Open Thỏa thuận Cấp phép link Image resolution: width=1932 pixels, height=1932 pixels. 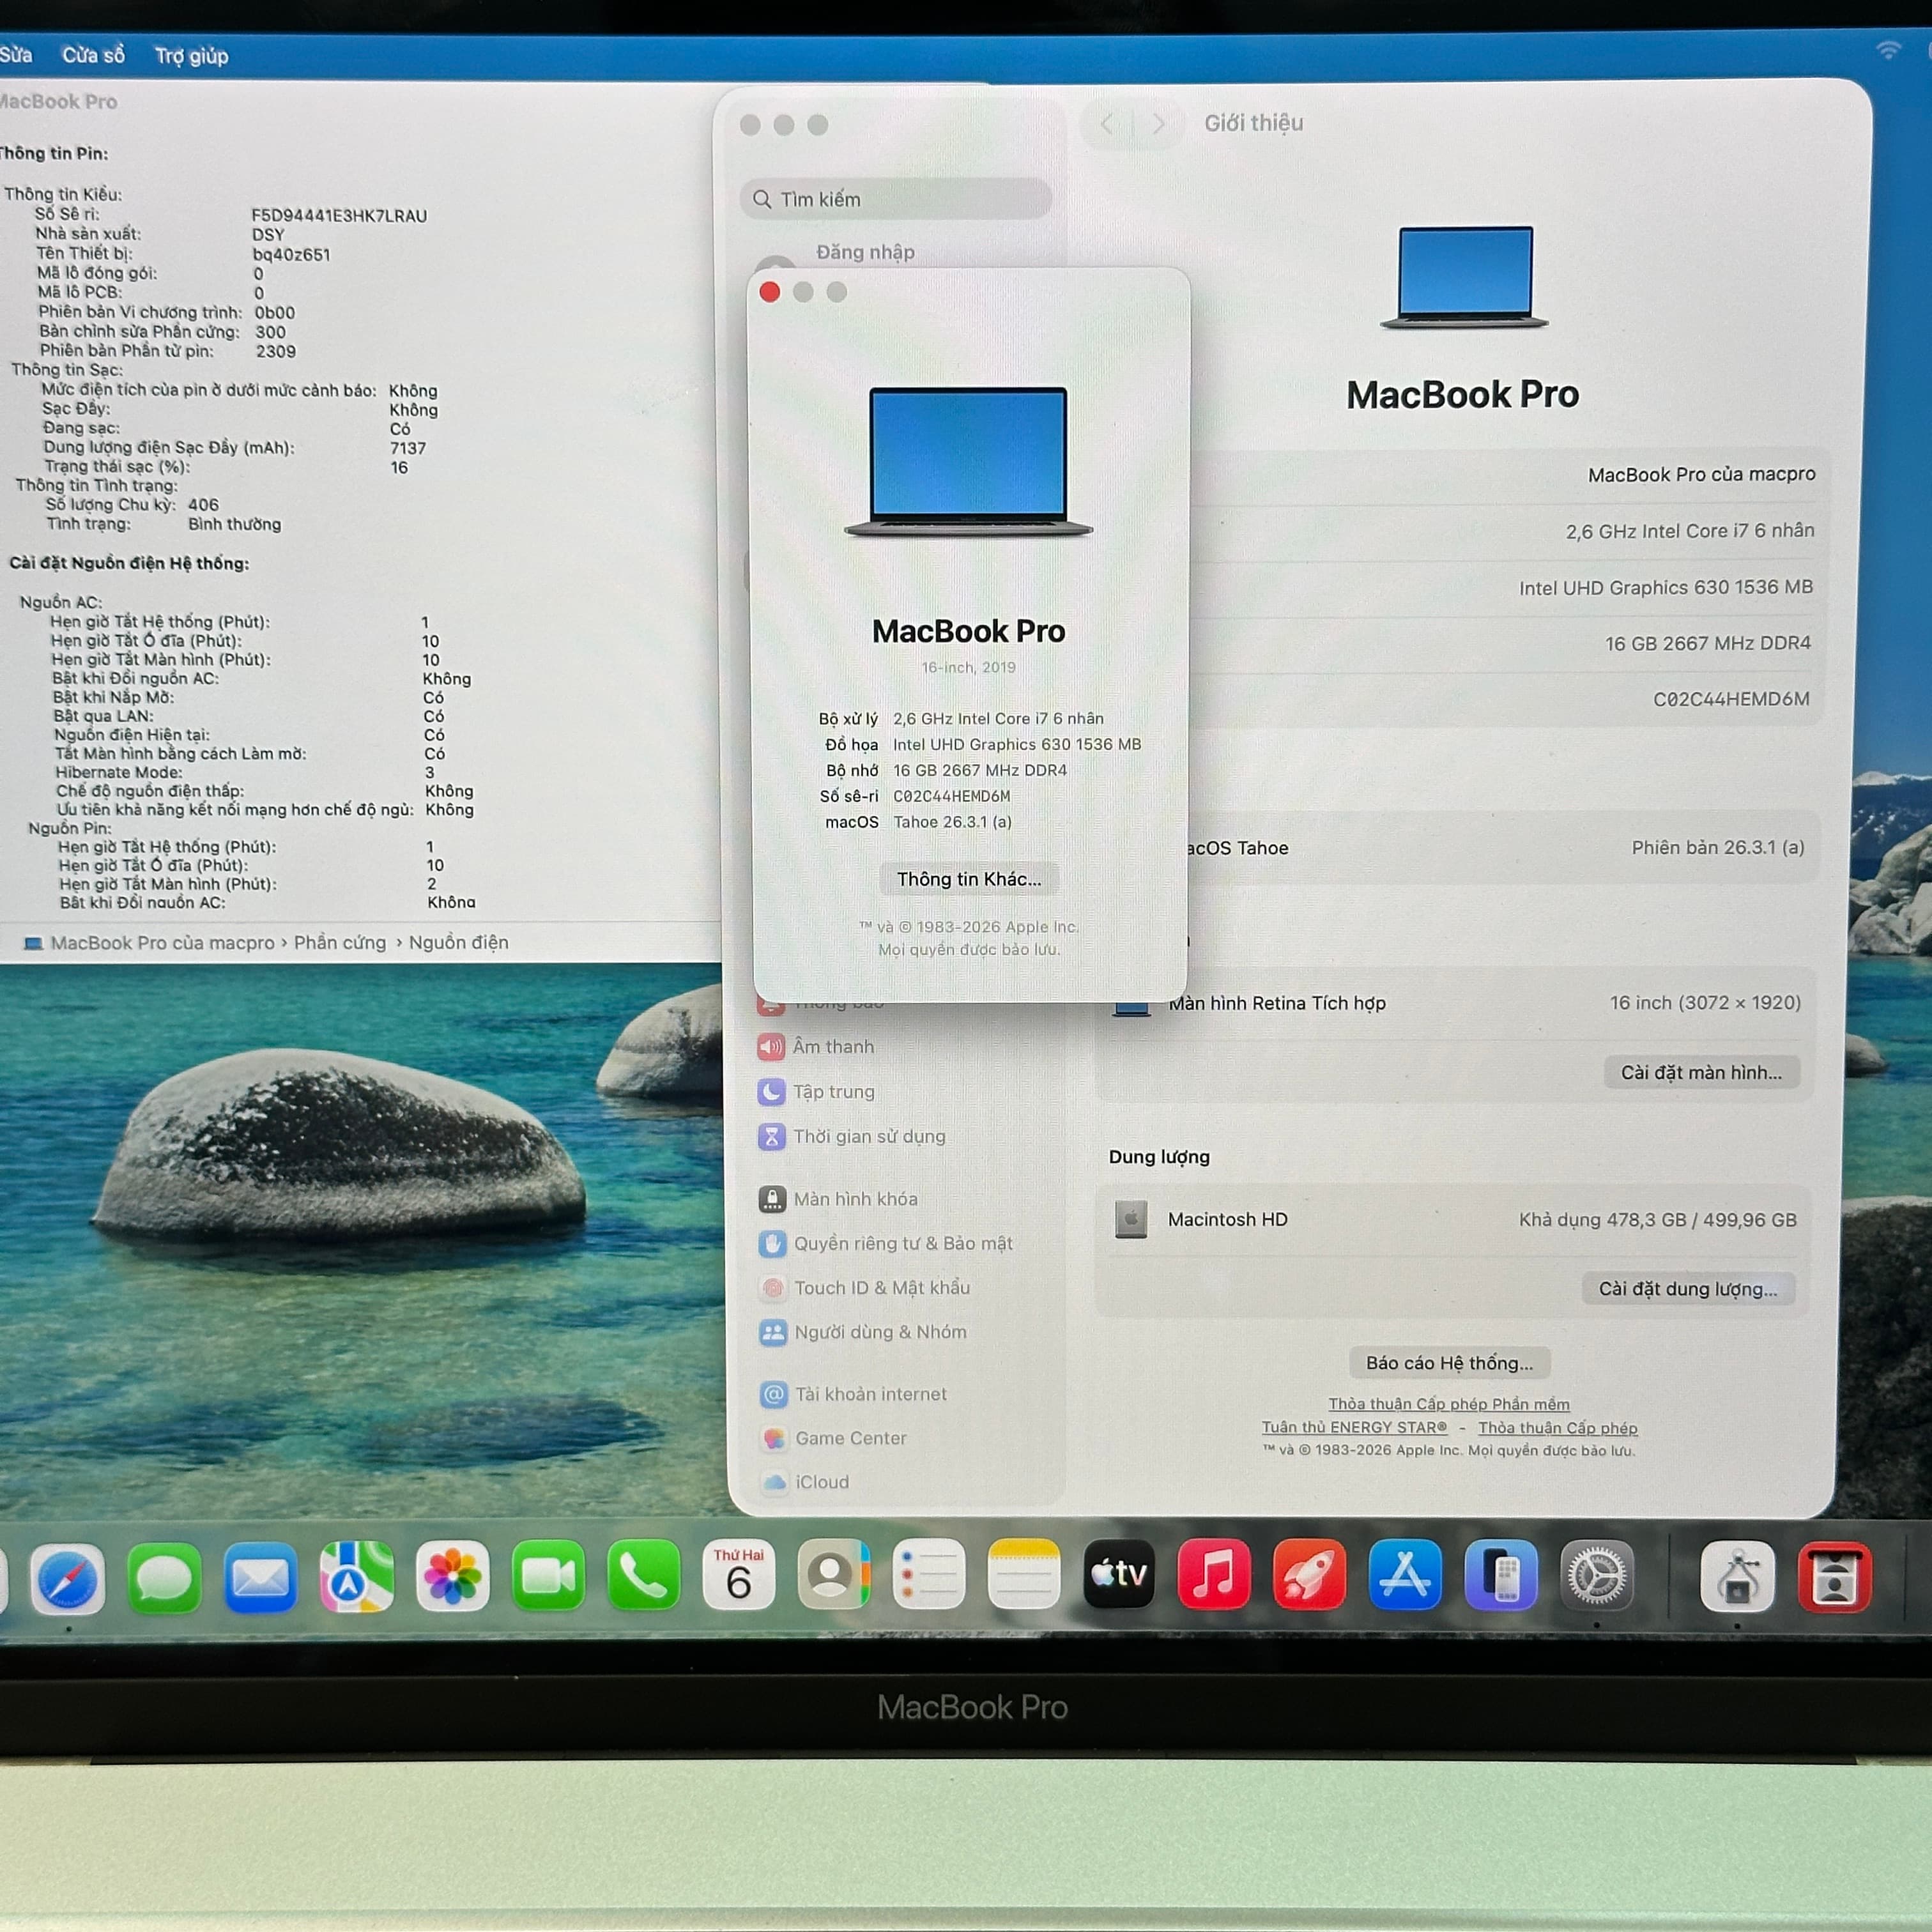pyautogui.click(x=1558, y=1428)
